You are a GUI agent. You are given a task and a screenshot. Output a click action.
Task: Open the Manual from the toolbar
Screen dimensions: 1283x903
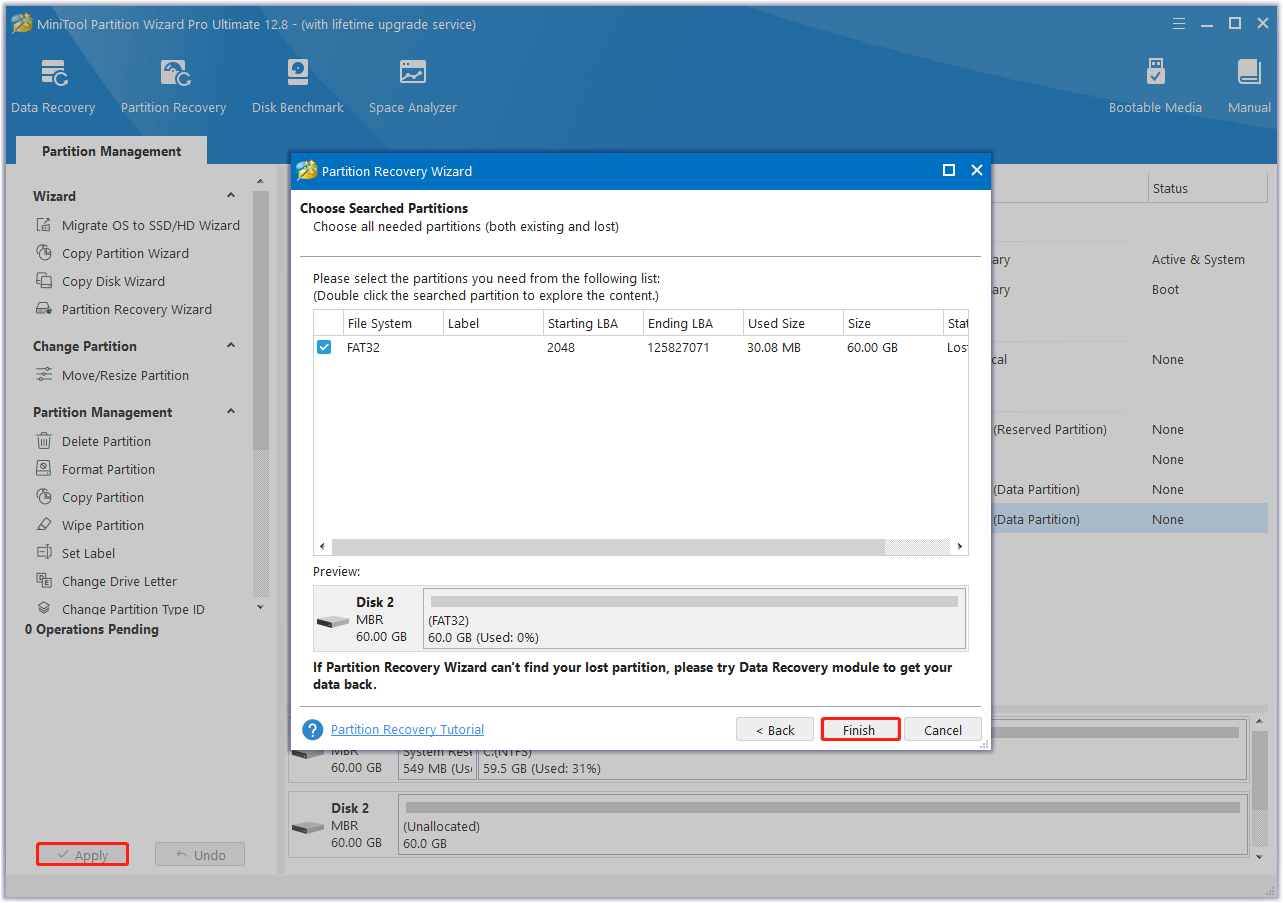point(1249,86)
